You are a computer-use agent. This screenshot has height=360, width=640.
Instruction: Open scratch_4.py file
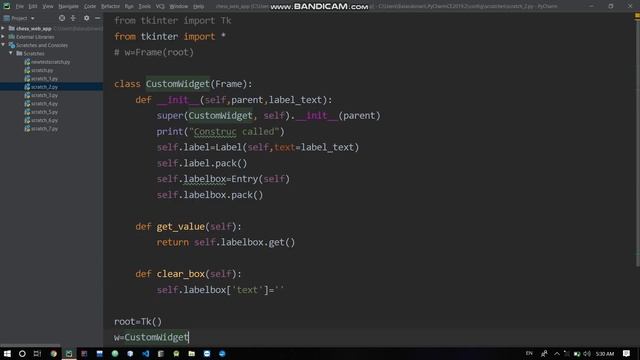coord(44,104)
